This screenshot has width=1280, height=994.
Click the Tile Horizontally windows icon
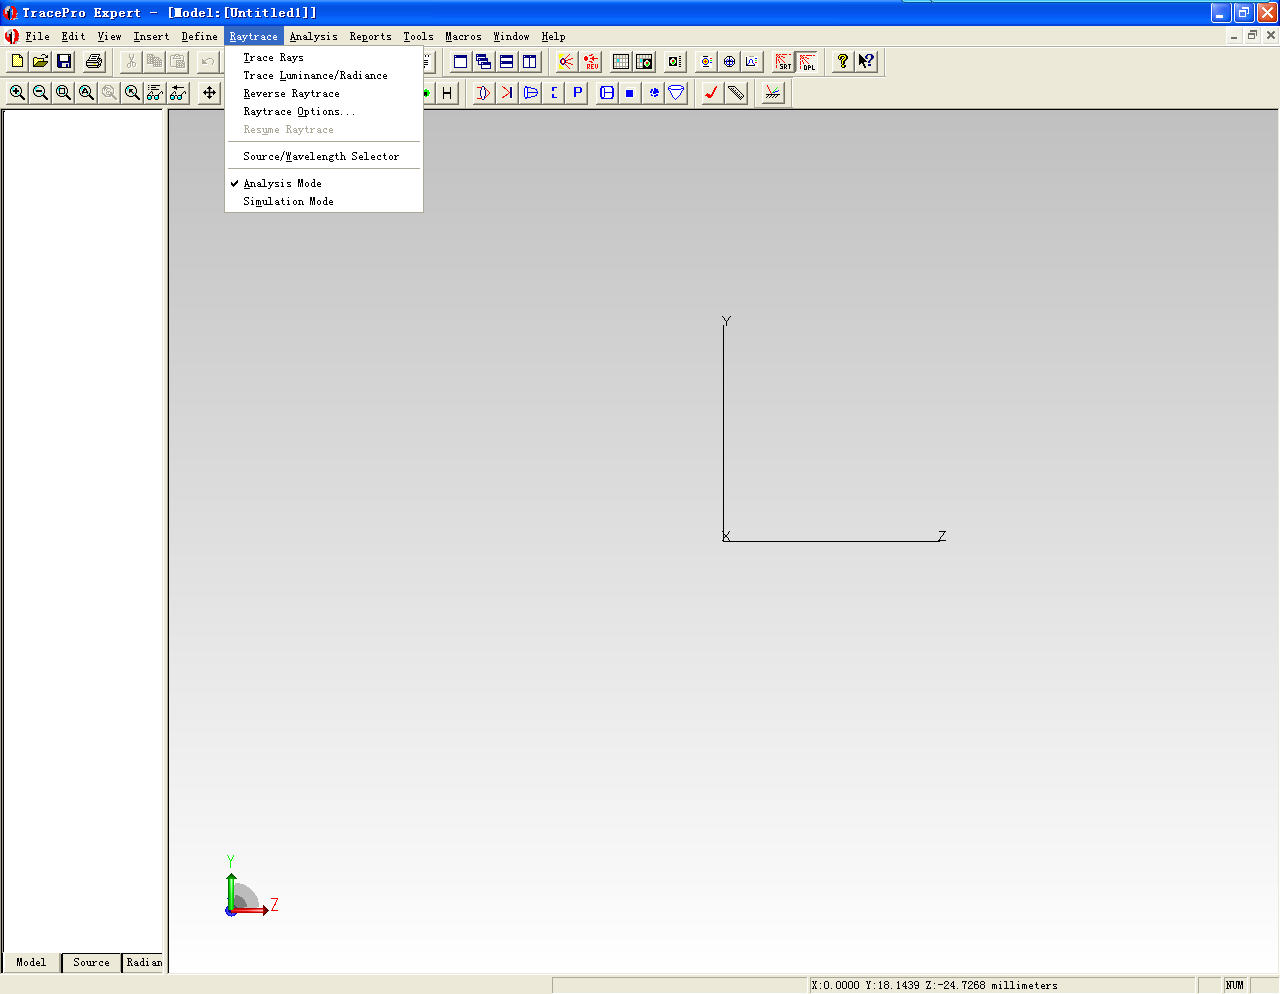(506, 62)
